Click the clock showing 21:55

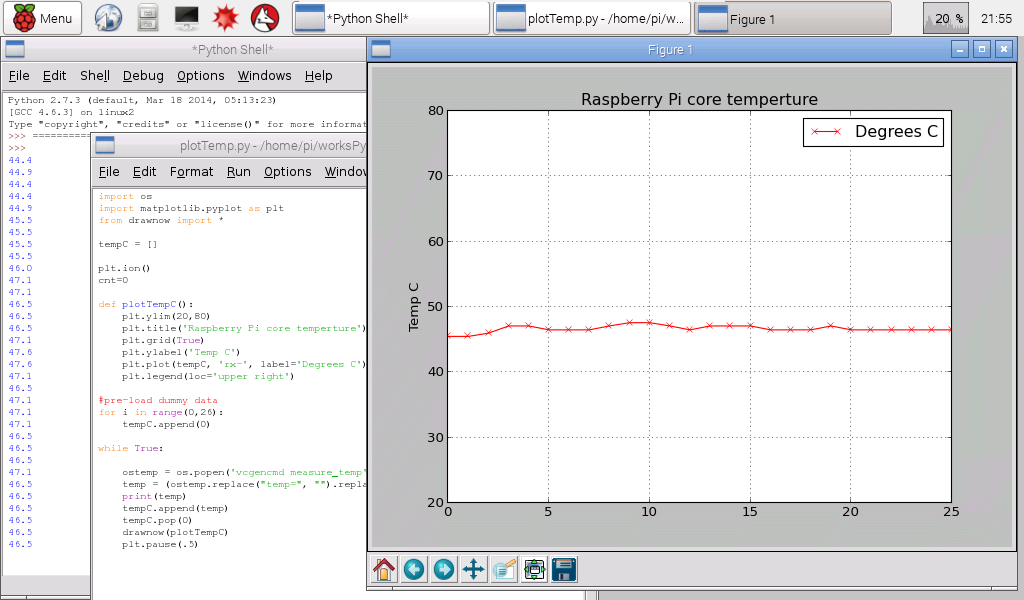pyautogui.click(x=997, y=18)
